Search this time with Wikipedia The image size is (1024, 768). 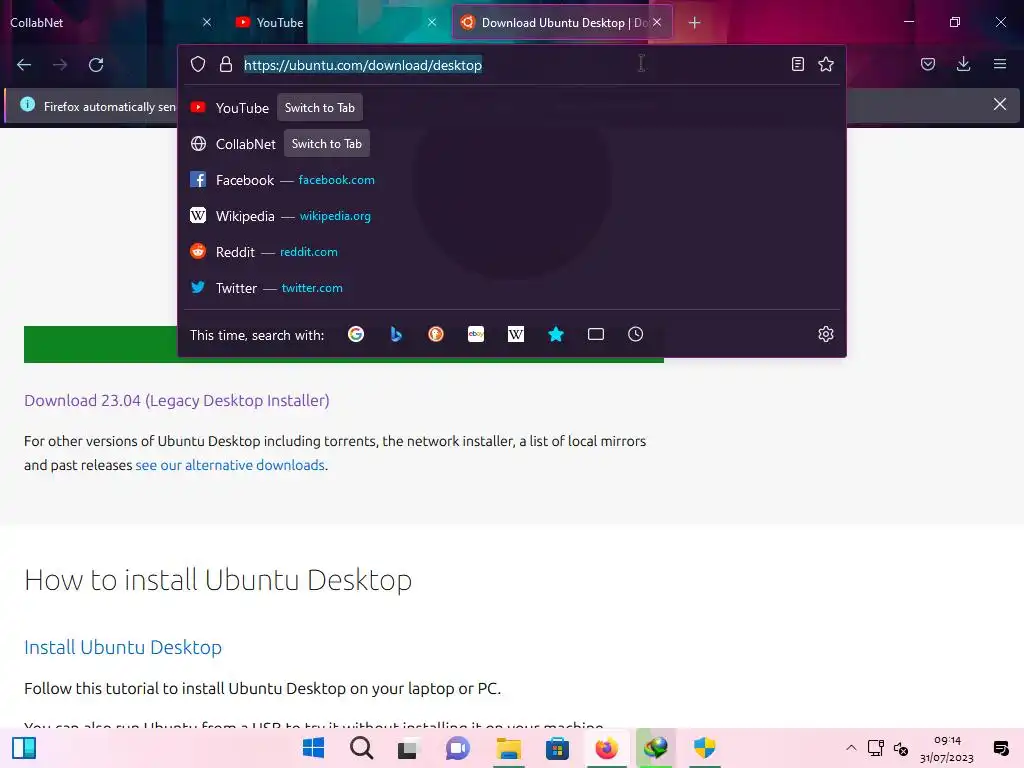(x=516, y=334)
